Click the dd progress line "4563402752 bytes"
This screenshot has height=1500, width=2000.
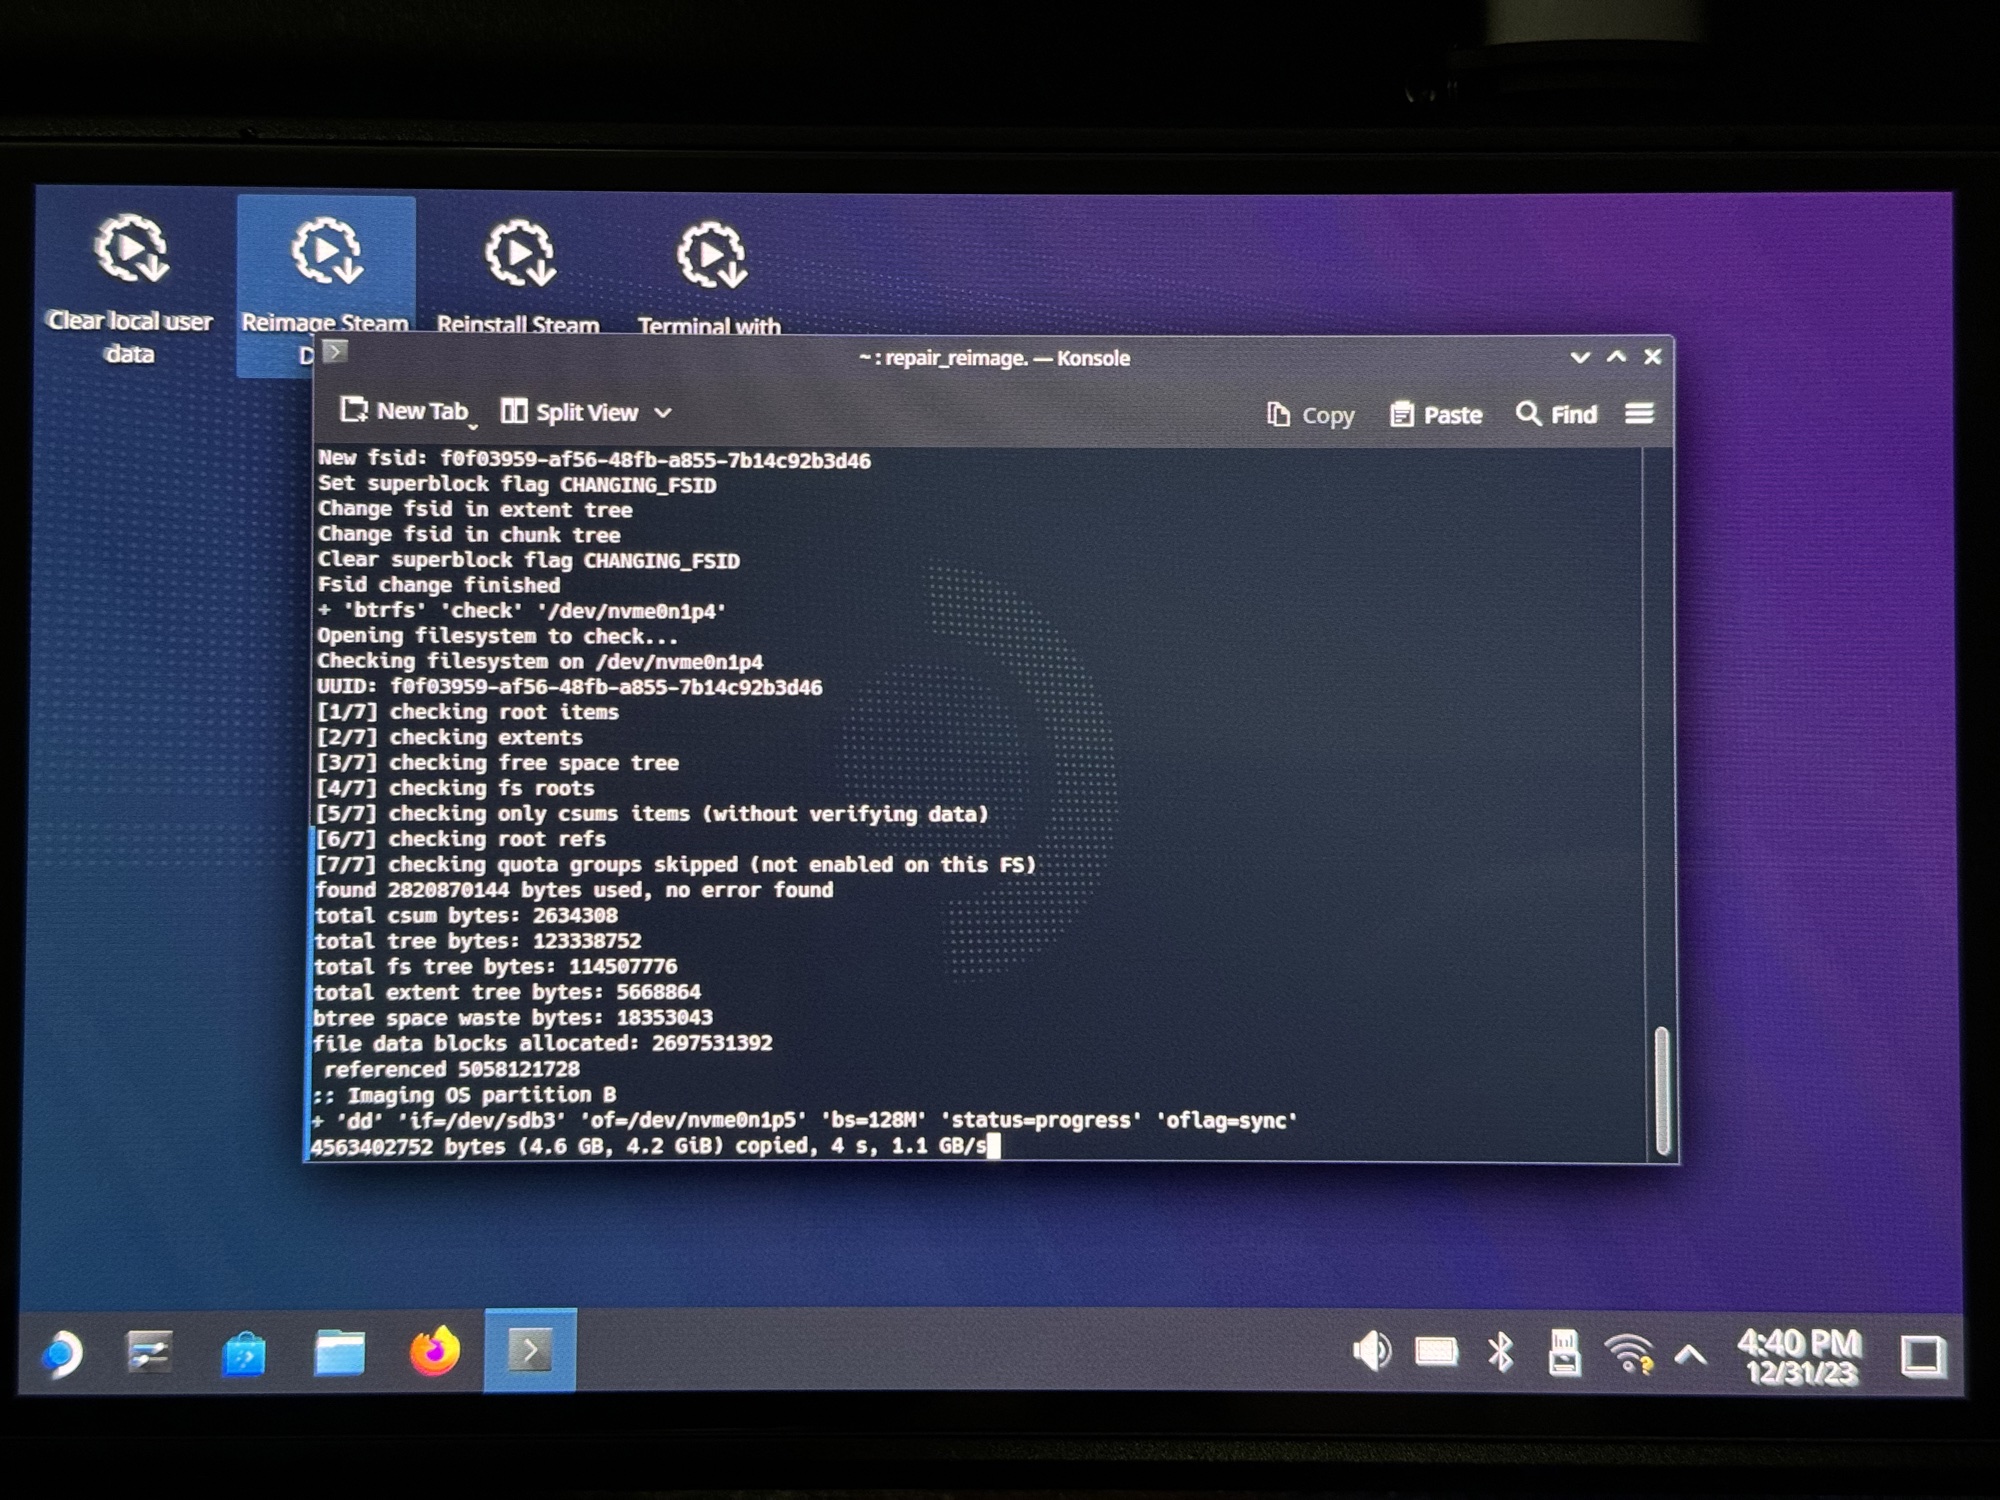[649, 1146]
